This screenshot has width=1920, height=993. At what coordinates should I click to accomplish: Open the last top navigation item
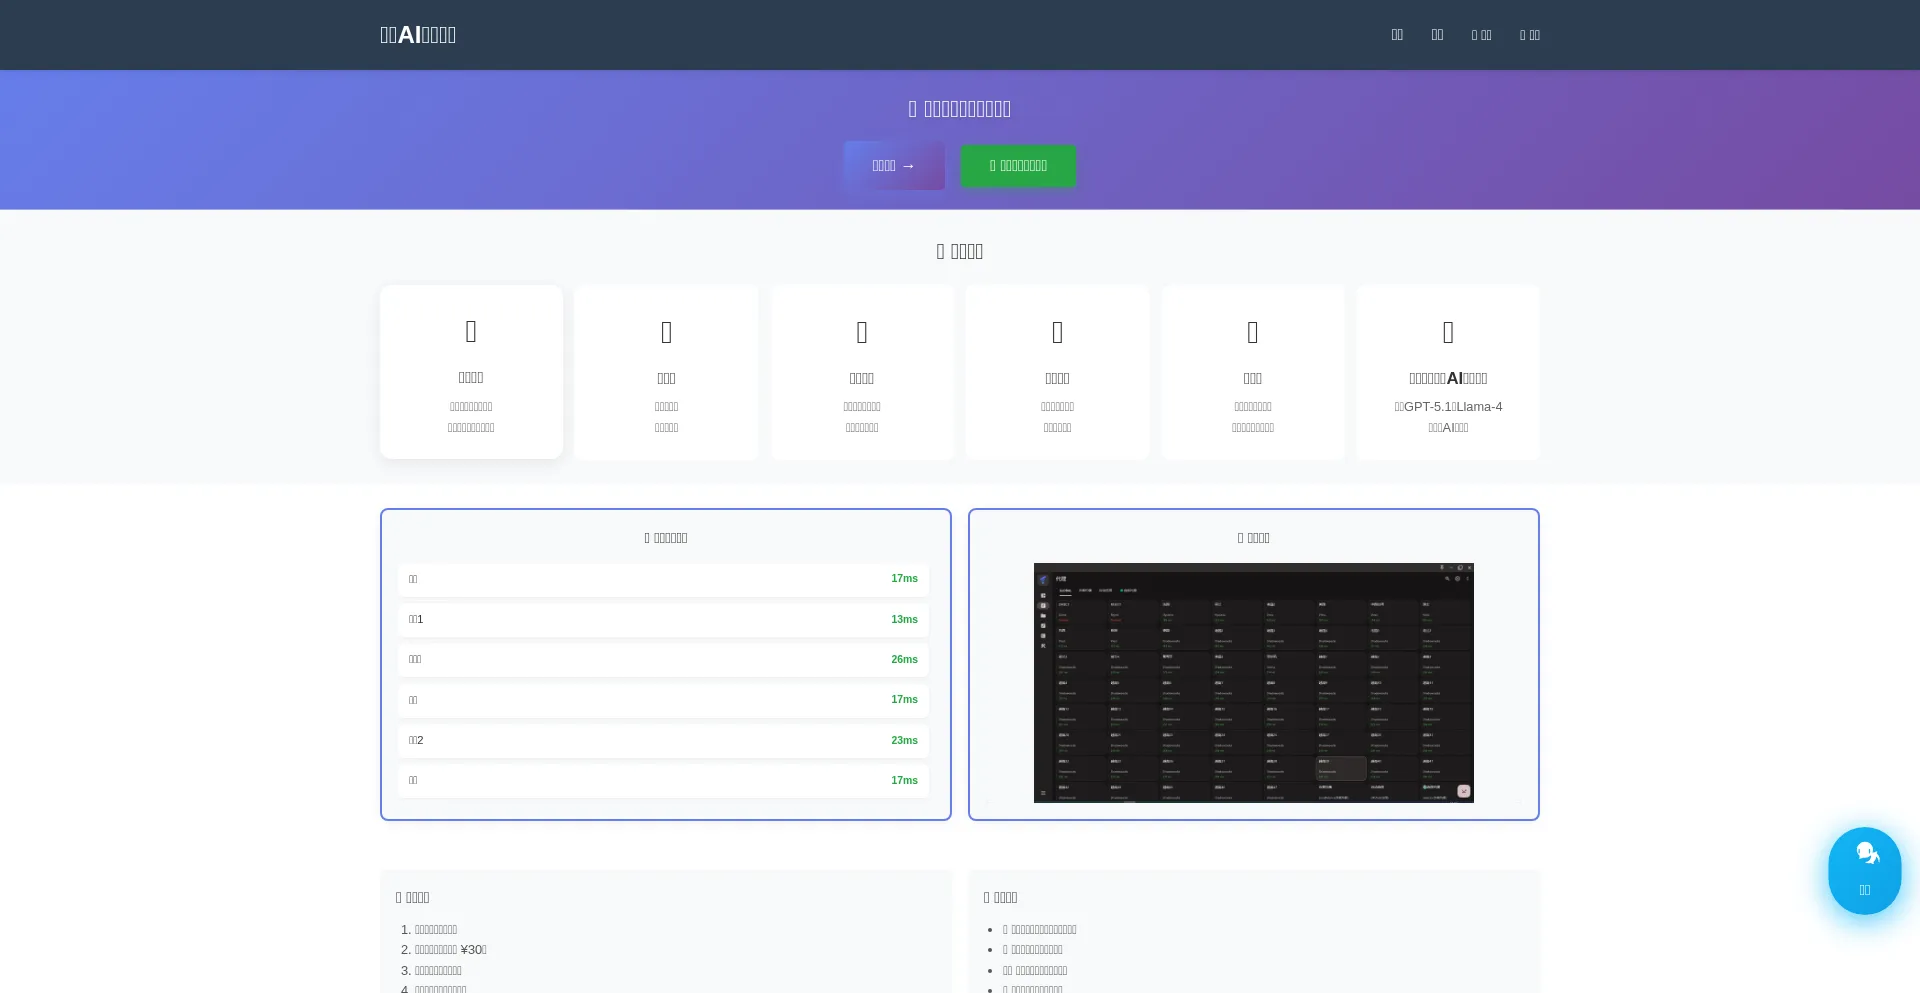pyautogui.click(x=1529, y=35)
